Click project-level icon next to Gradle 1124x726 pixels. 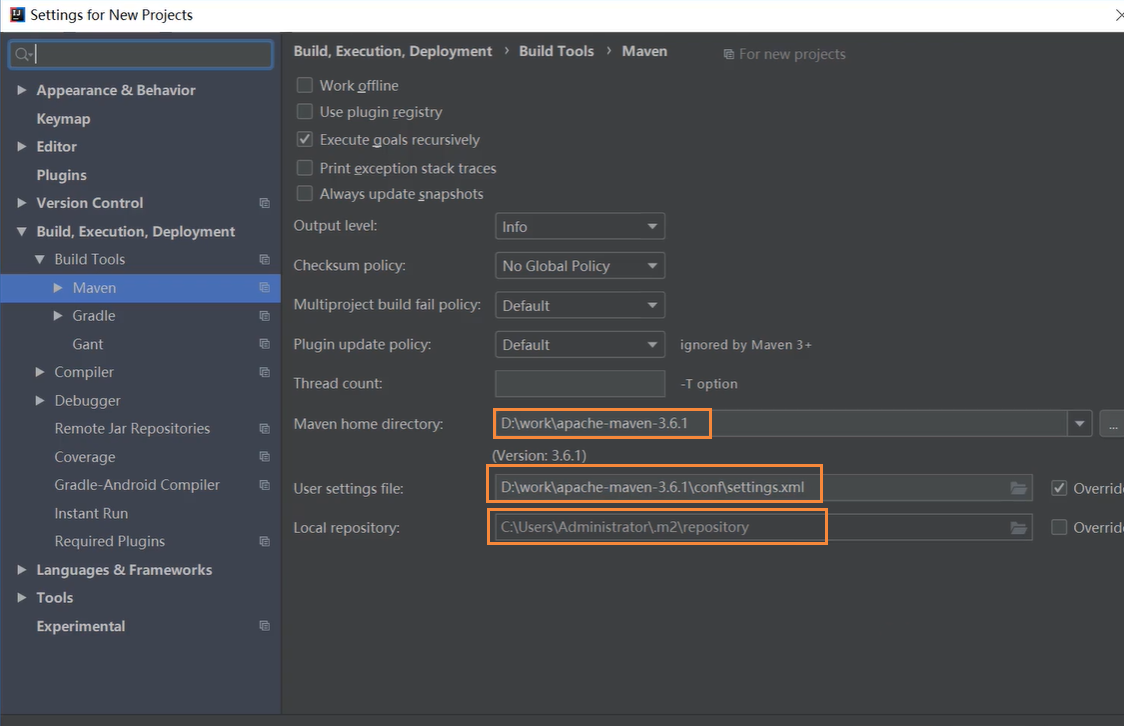pyautogui.click(x=265, y=316)
